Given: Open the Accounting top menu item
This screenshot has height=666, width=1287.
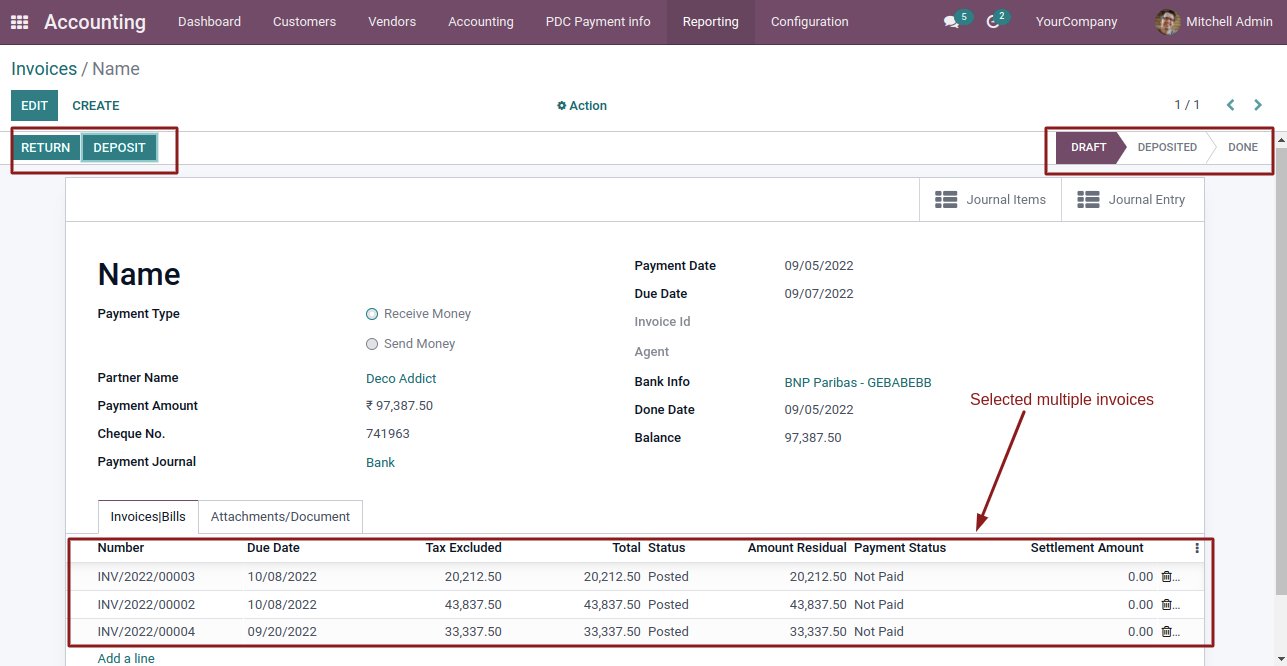Looking at the screenshot, I should 481,22.
